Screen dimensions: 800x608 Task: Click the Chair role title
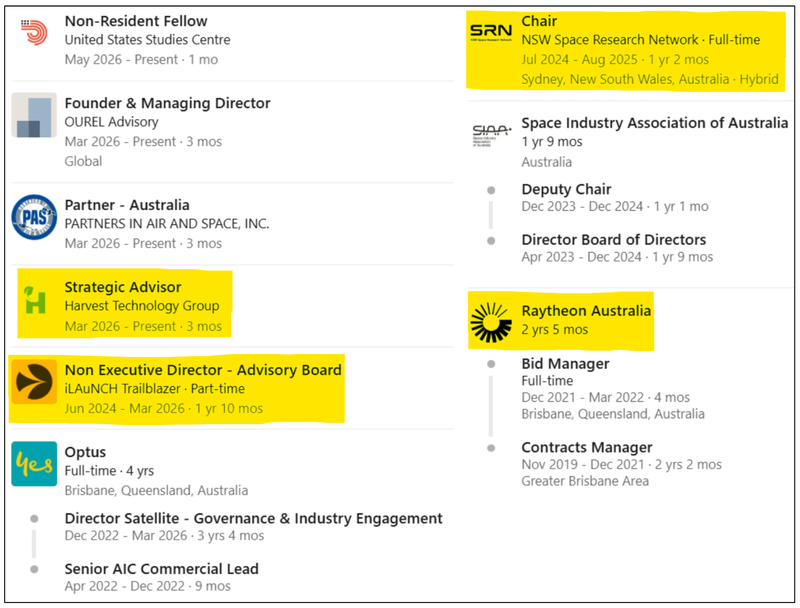point(539,21)
